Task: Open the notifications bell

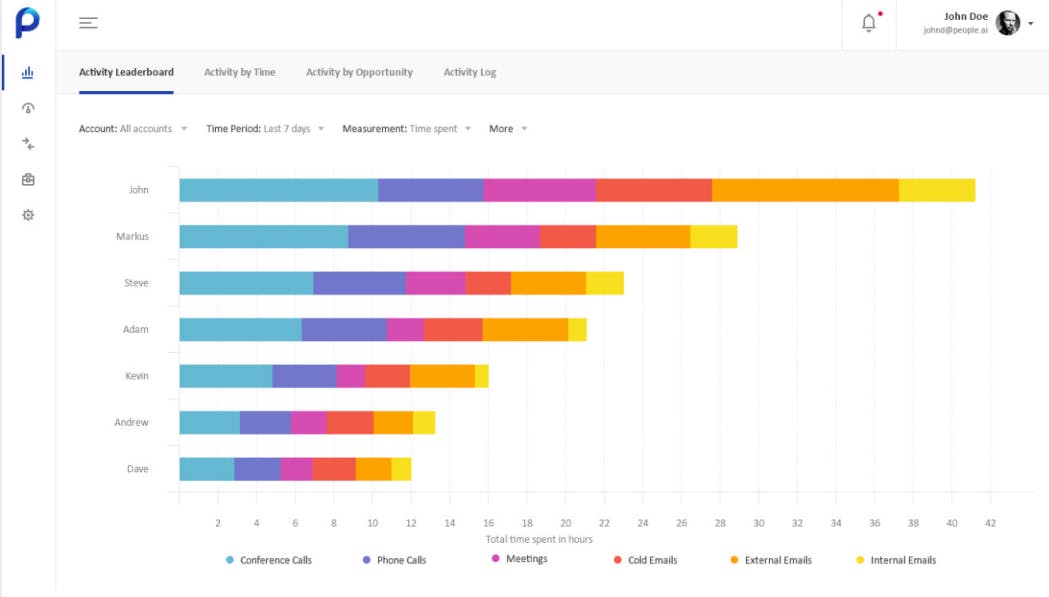Action: click(x=869, y=23)
